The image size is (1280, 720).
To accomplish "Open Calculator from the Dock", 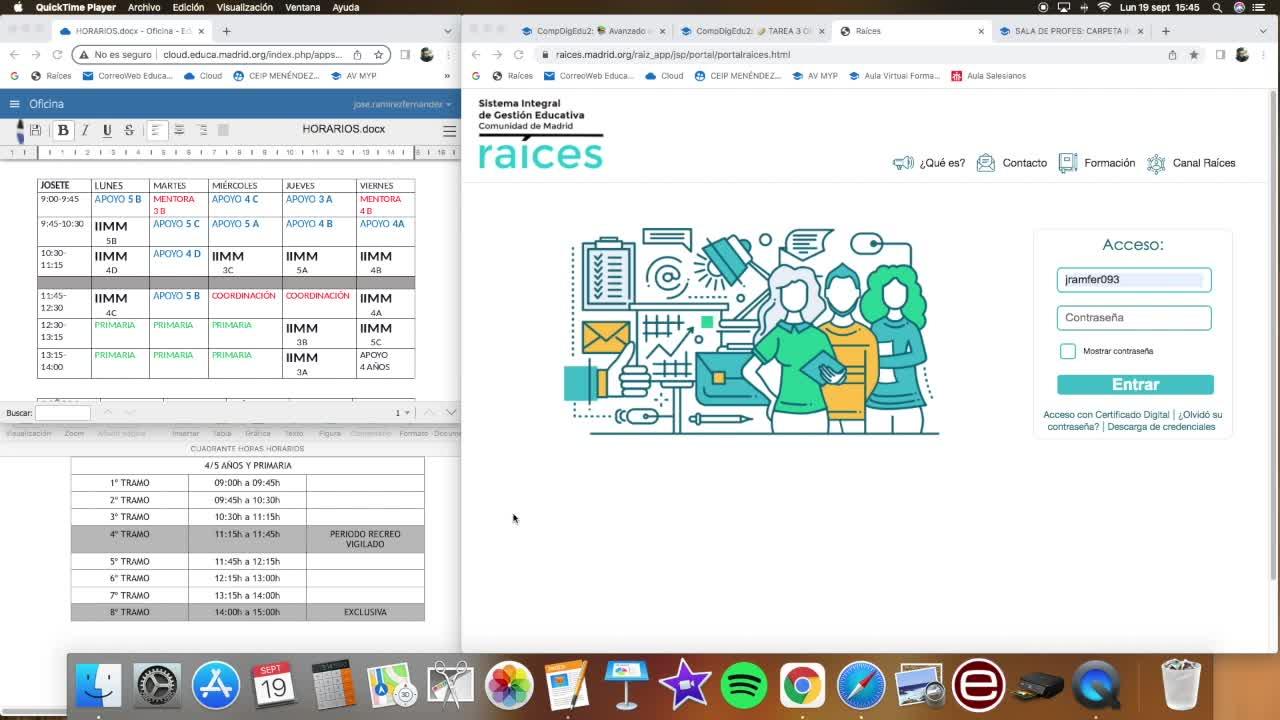I will [333, 686].
